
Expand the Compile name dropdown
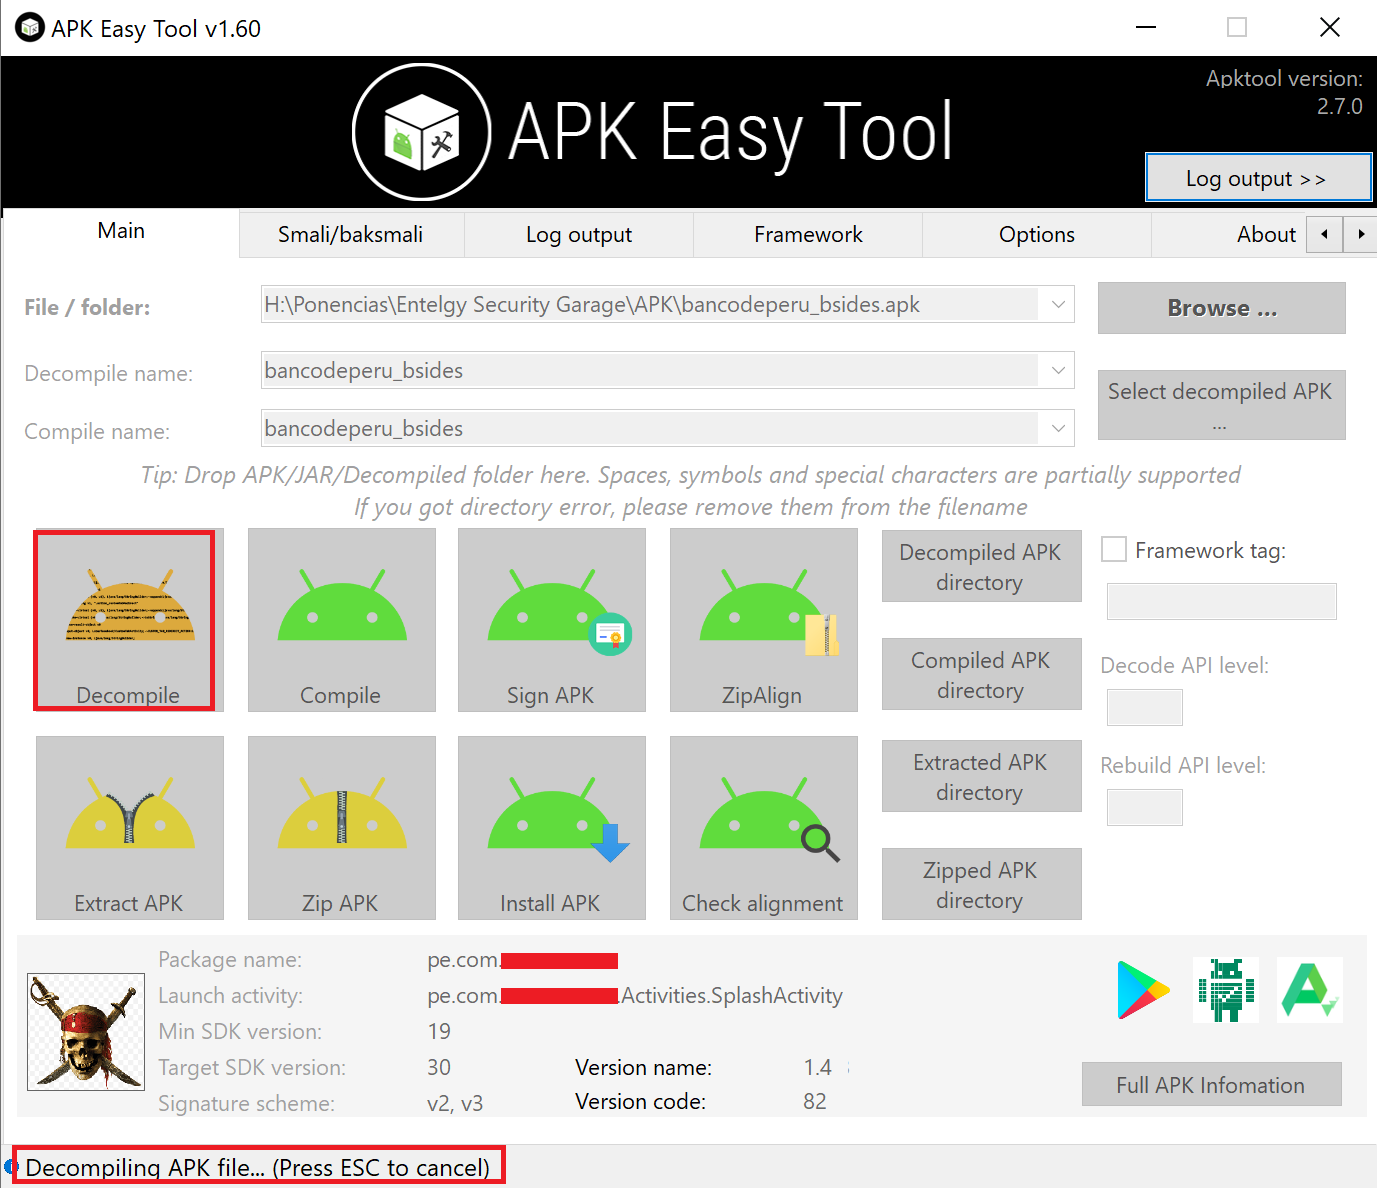[1058, 429]
